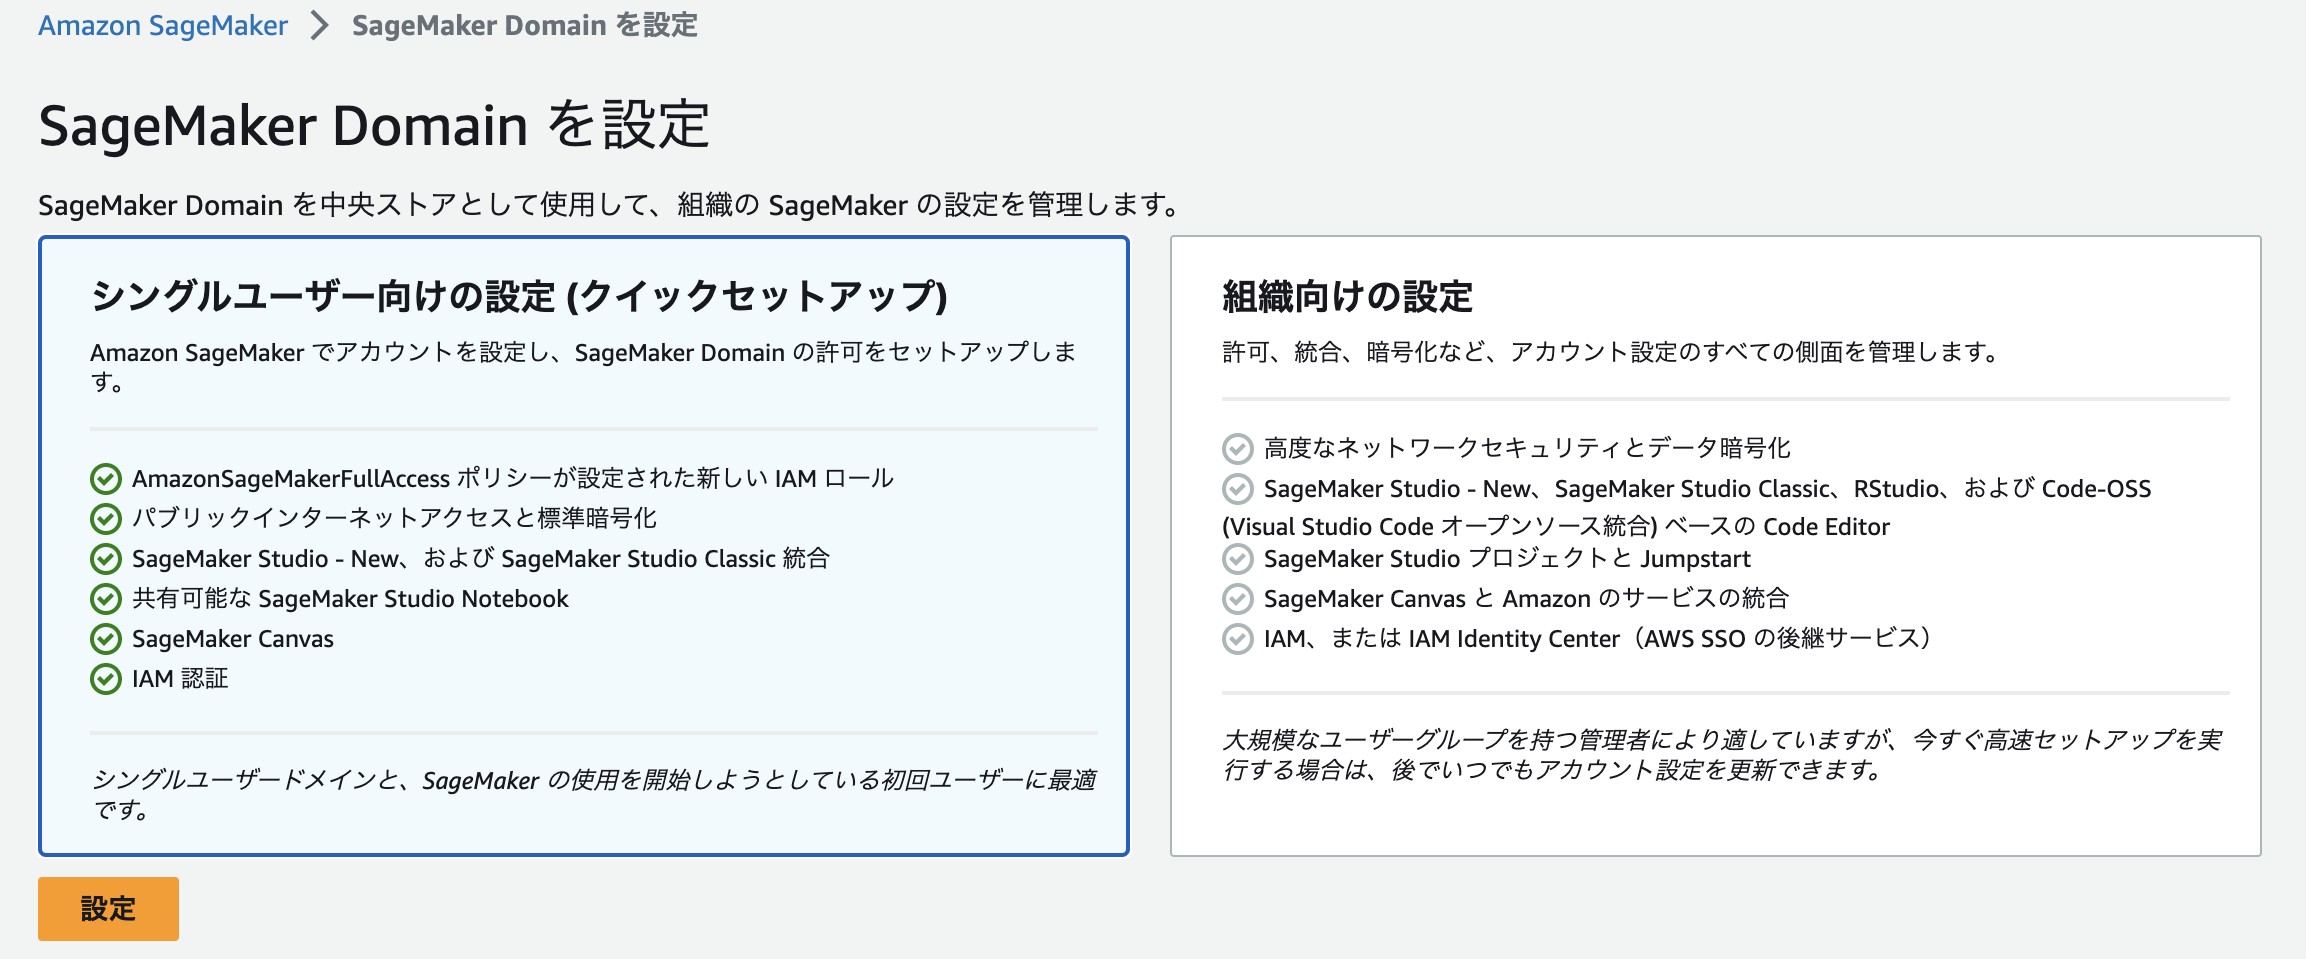Screen dimensions: 2306x959
Task: Click gray checkmark next to RStudio Code-OSS item
Action: coord(1238,489)
